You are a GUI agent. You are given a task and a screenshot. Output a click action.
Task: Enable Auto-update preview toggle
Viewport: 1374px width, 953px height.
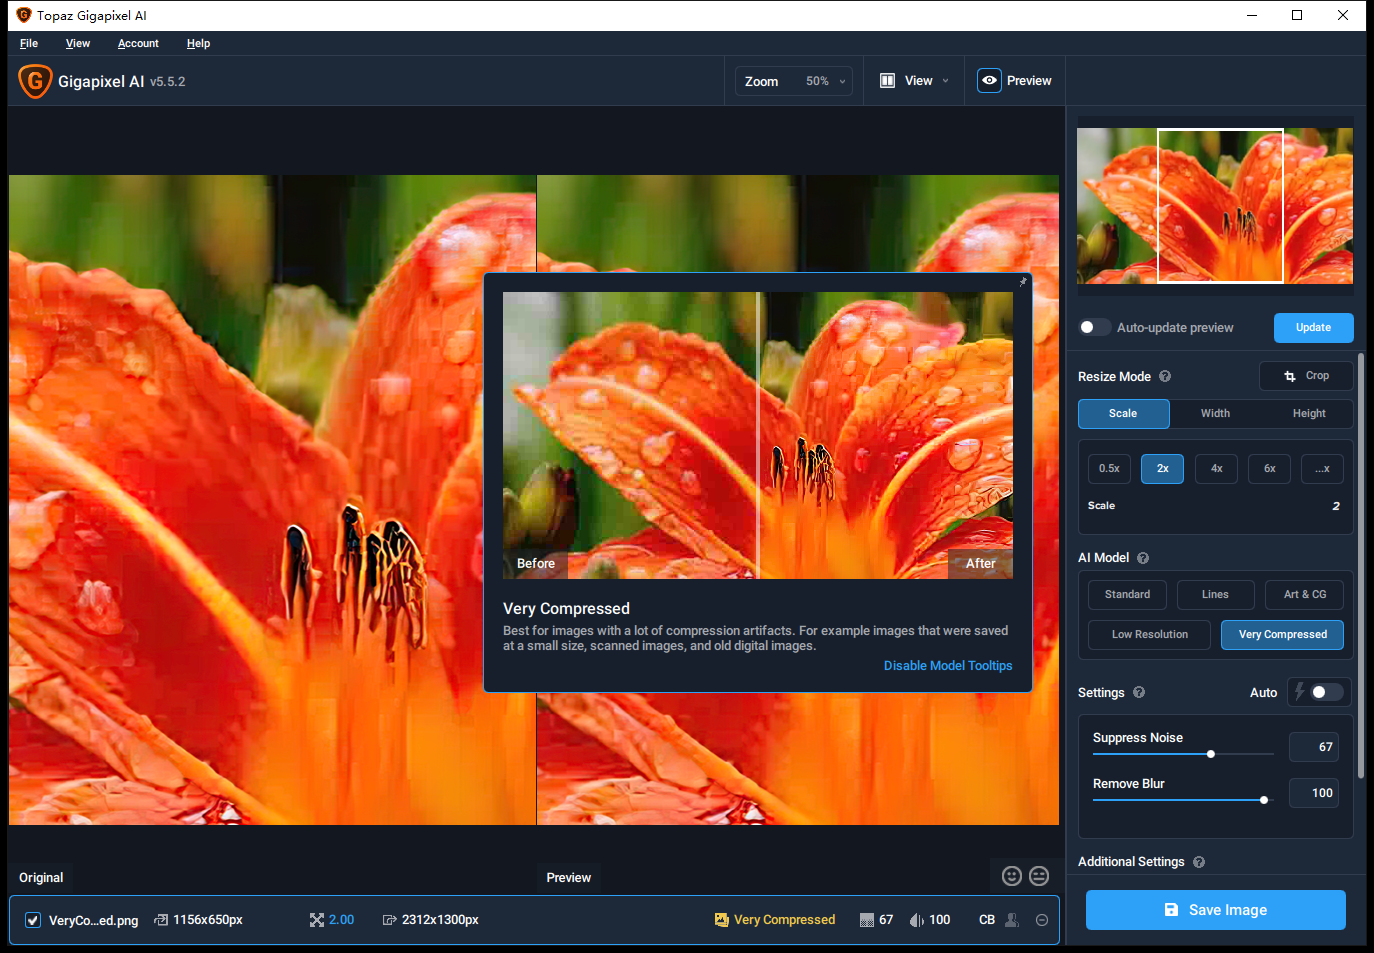coord(1094,327)
